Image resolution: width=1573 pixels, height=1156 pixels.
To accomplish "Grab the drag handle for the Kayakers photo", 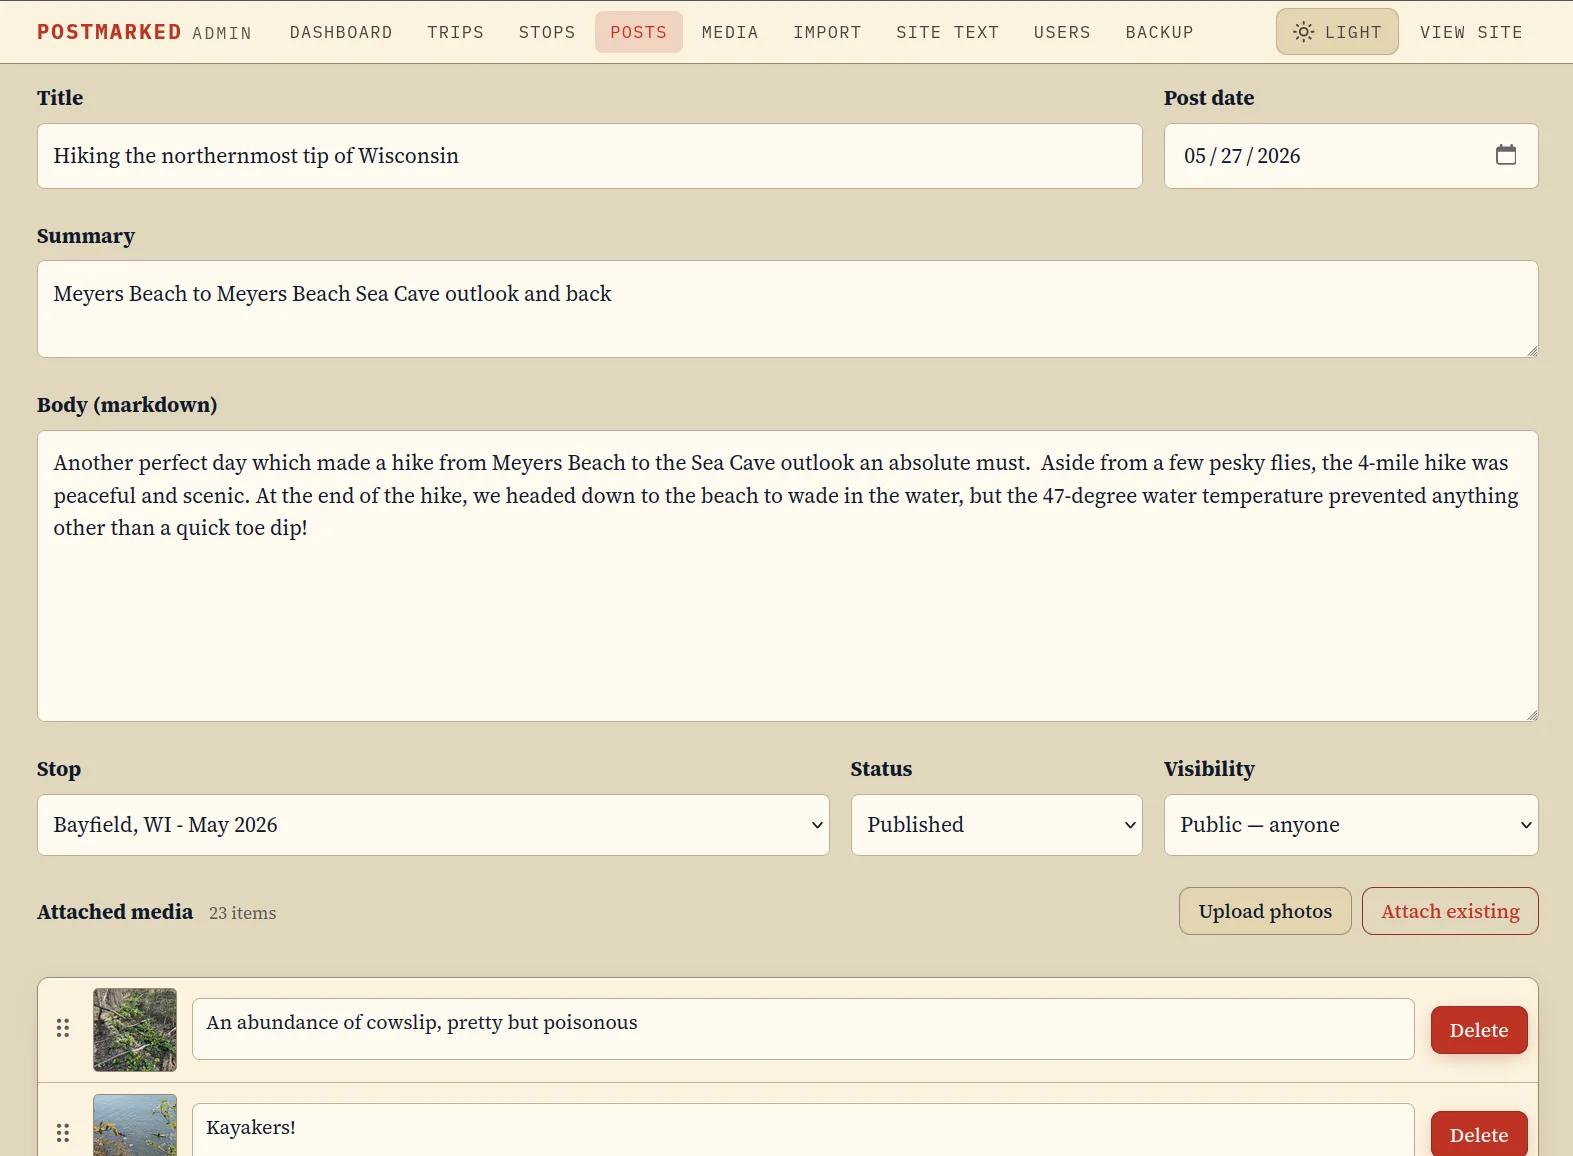I will click(x=63, y=1133).
